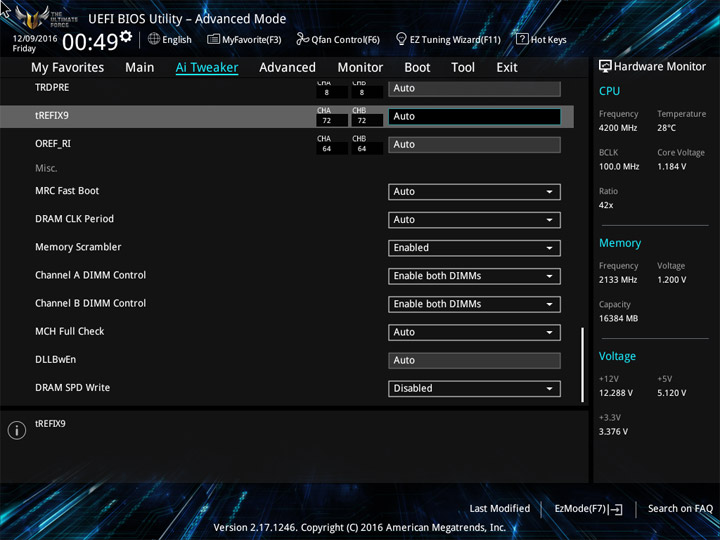Open DRAM CLK Period dropdown
720x540 pixels.
[474, 220]
